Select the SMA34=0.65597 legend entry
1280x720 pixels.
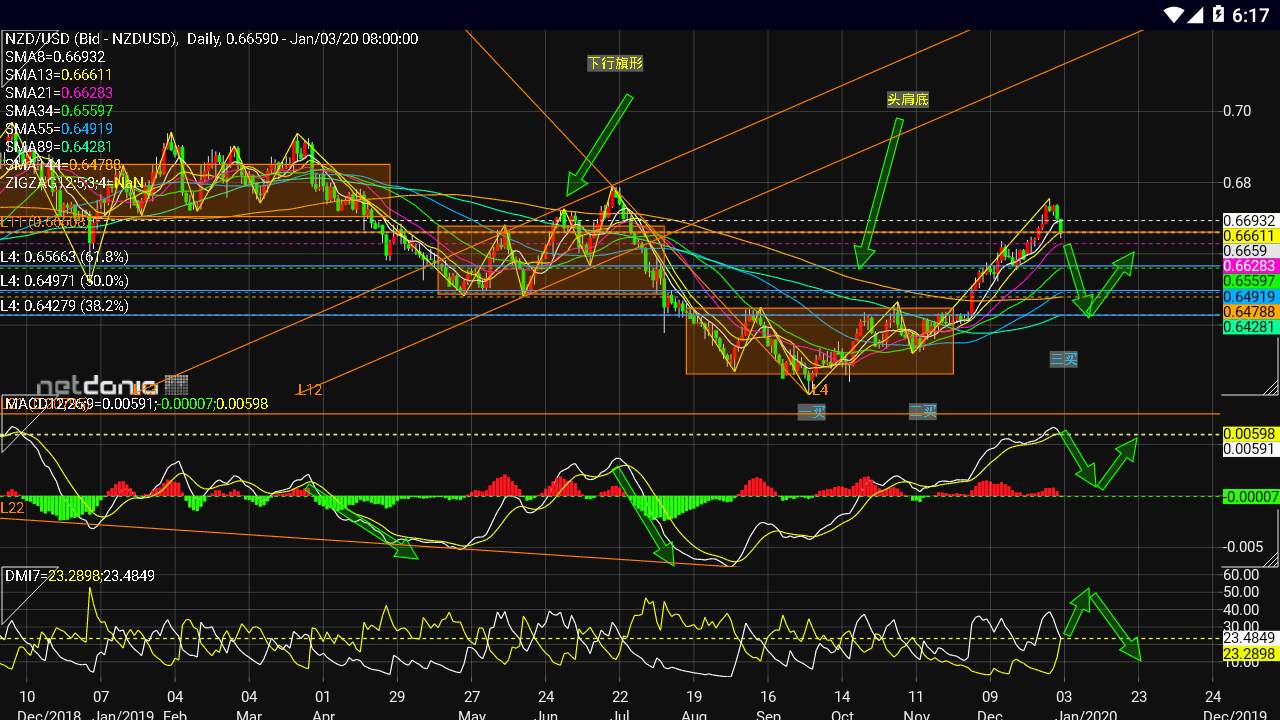click(58, 111)
